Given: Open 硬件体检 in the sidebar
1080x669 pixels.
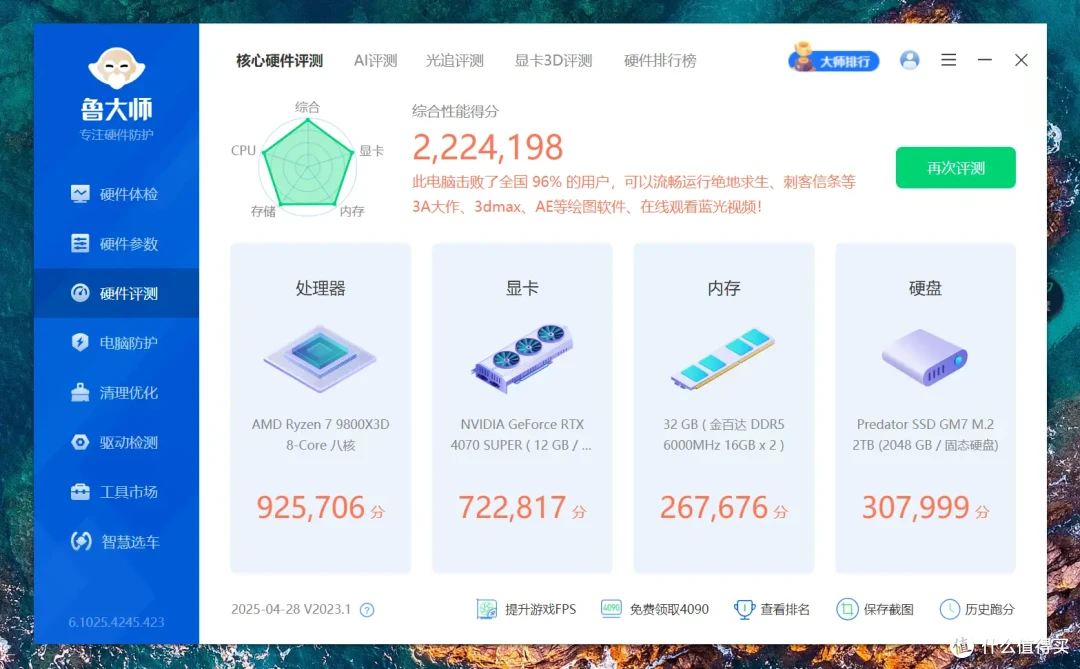Looking at the screenshot, I should pos(115,194).
